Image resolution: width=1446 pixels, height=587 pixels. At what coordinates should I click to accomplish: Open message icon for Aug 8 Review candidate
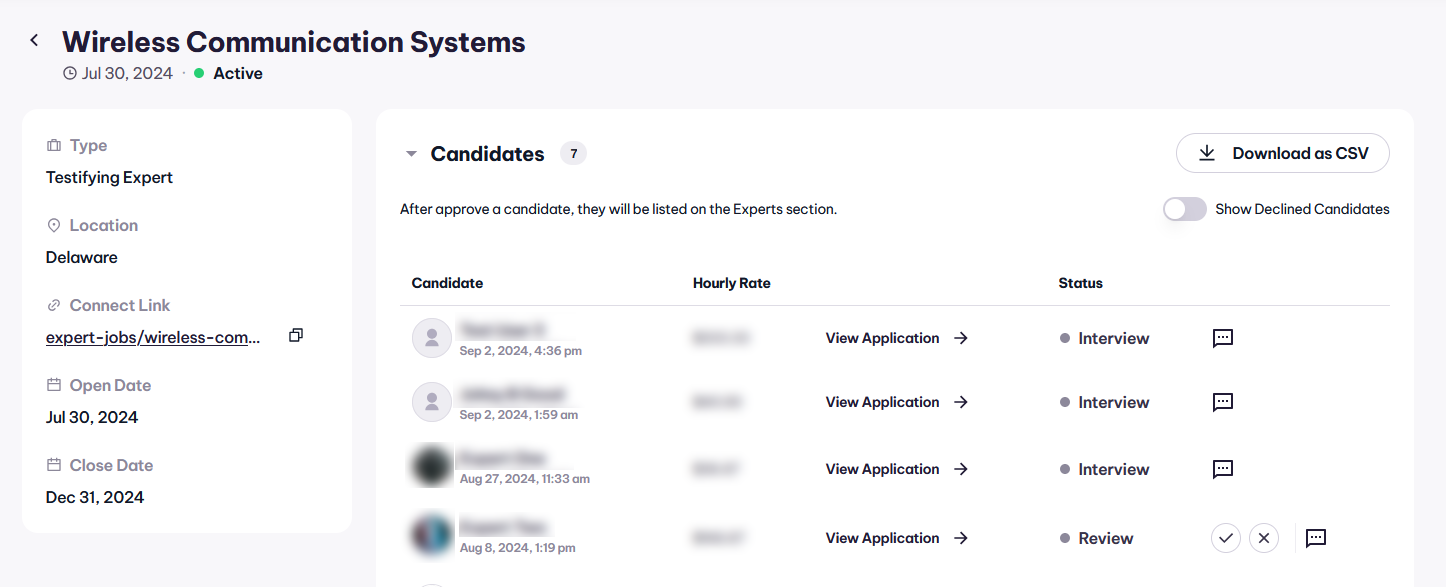point(1316,538)
